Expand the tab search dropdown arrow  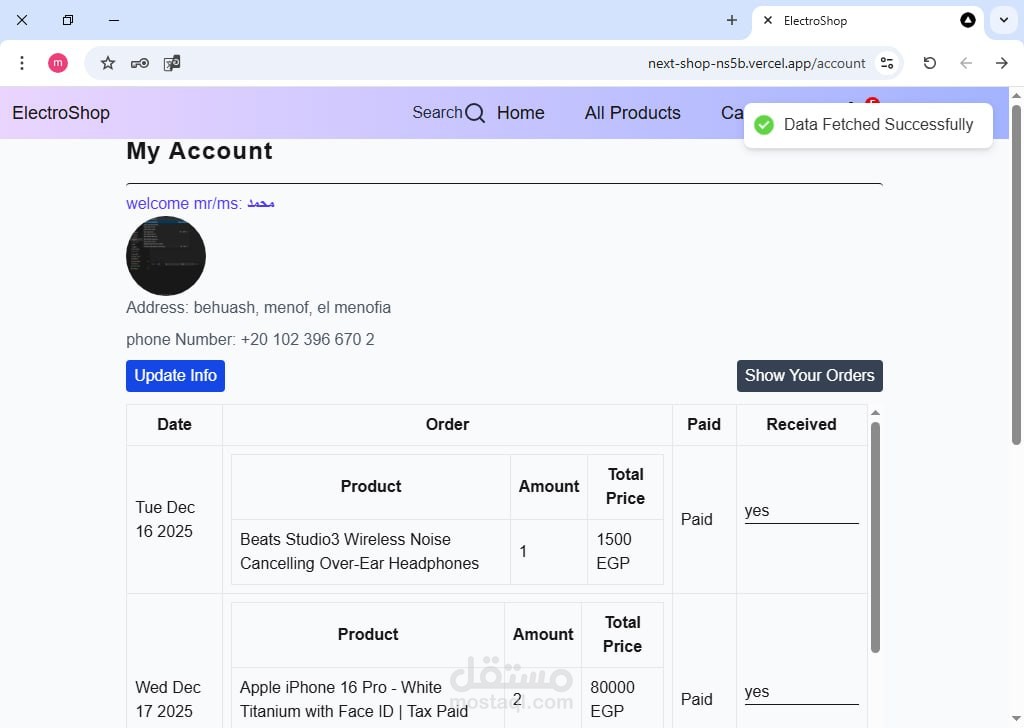[x=1004, y=20]
